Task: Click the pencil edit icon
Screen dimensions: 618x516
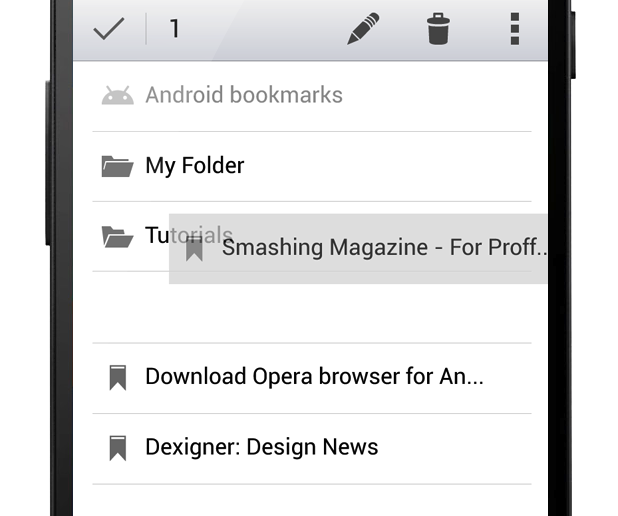Action: click(363, 30)
